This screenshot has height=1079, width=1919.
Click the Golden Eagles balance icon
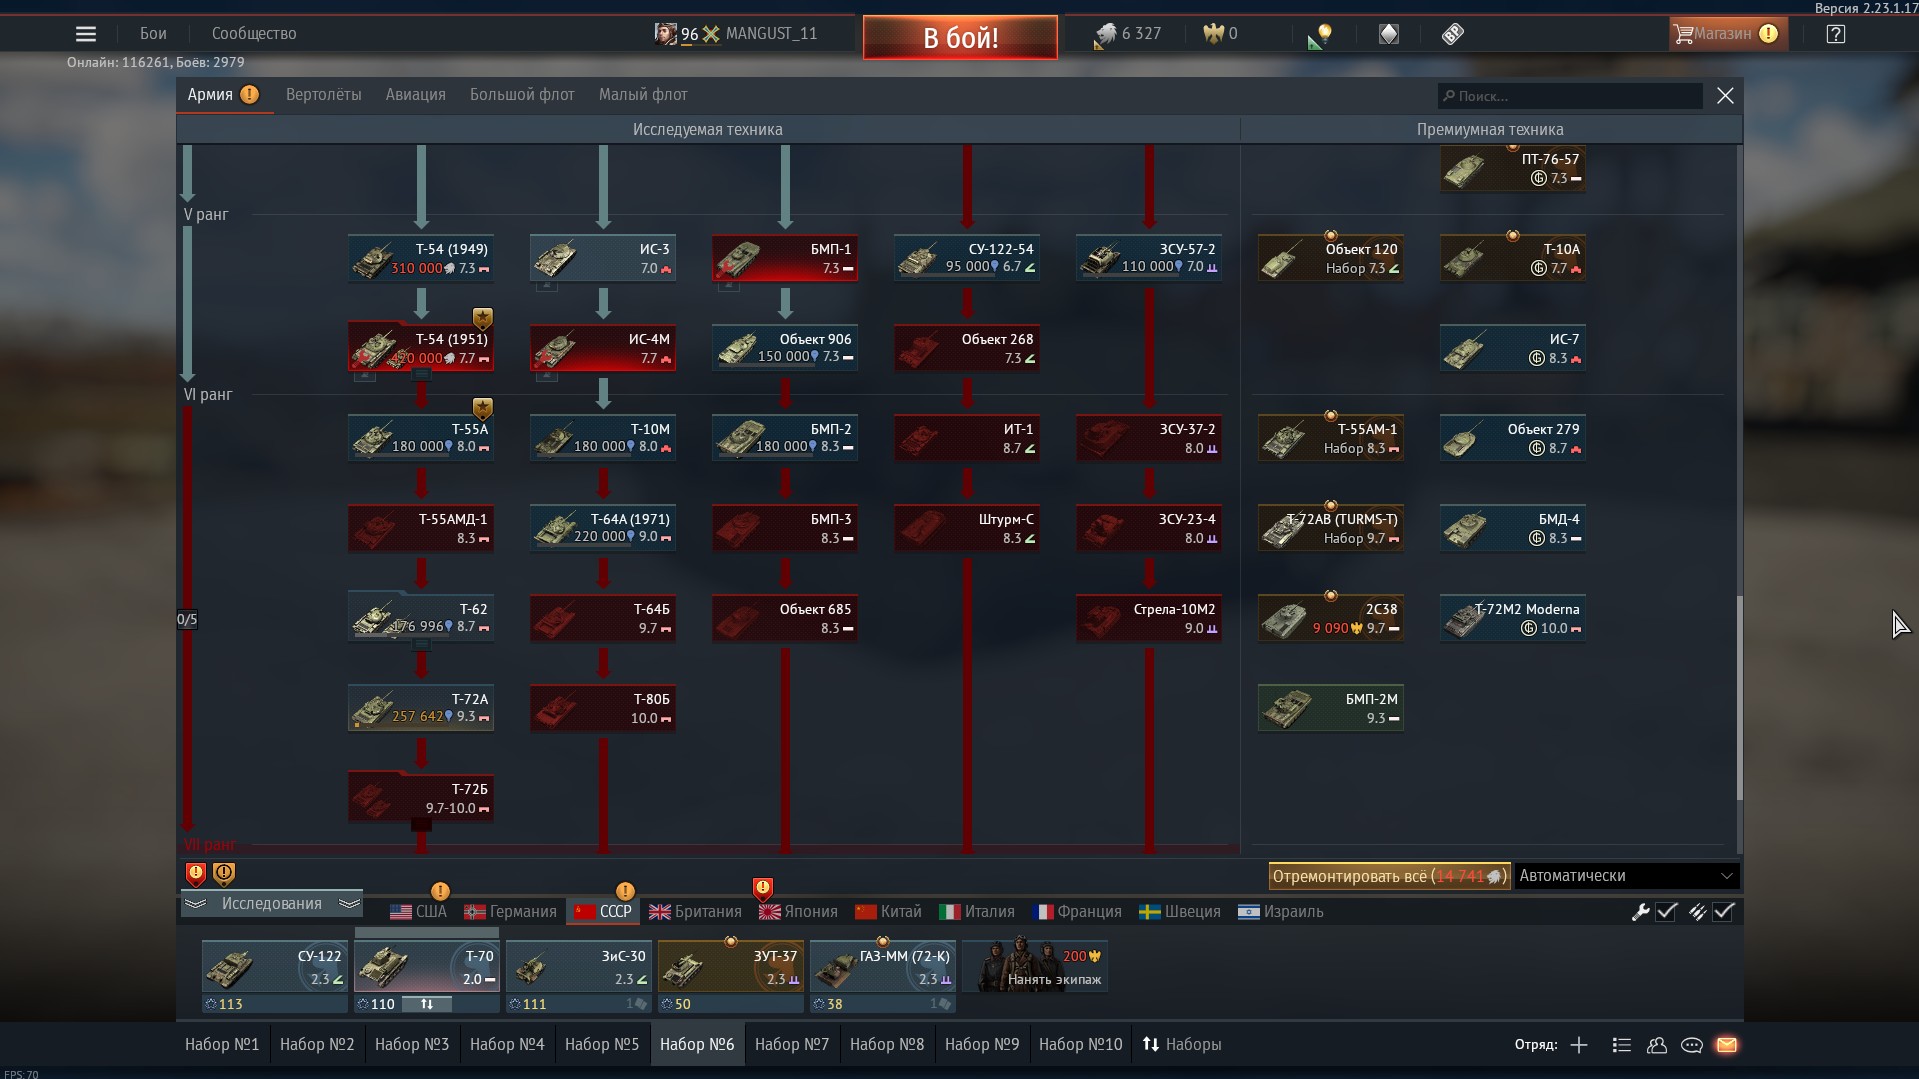1214,34
